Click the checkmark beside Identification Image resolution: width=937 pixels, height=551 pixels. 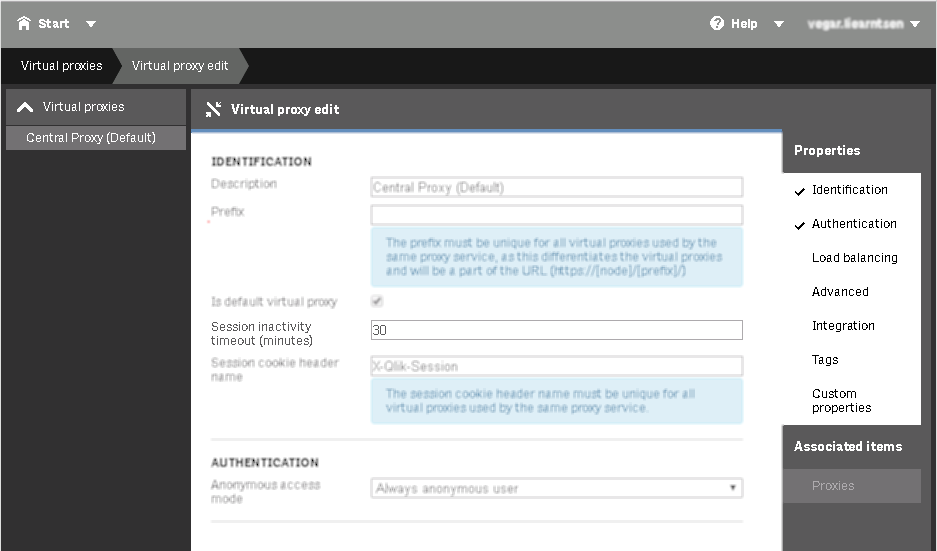point(800,191)
